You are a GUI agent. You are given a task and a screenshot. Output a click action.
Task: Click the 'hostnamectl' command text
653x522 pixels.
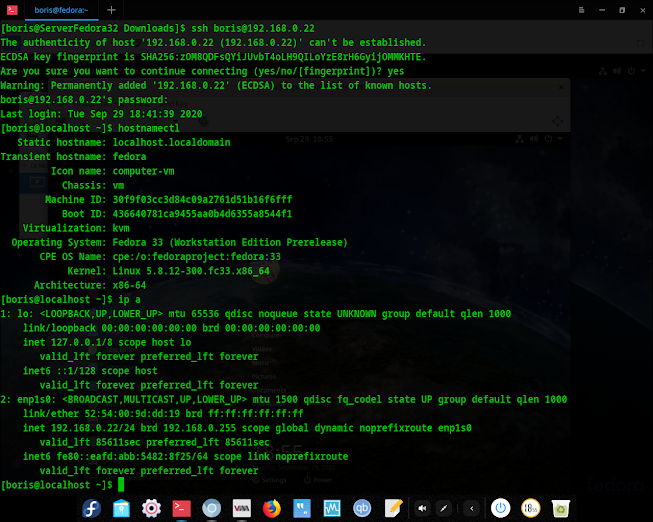(x=149, y=128)
